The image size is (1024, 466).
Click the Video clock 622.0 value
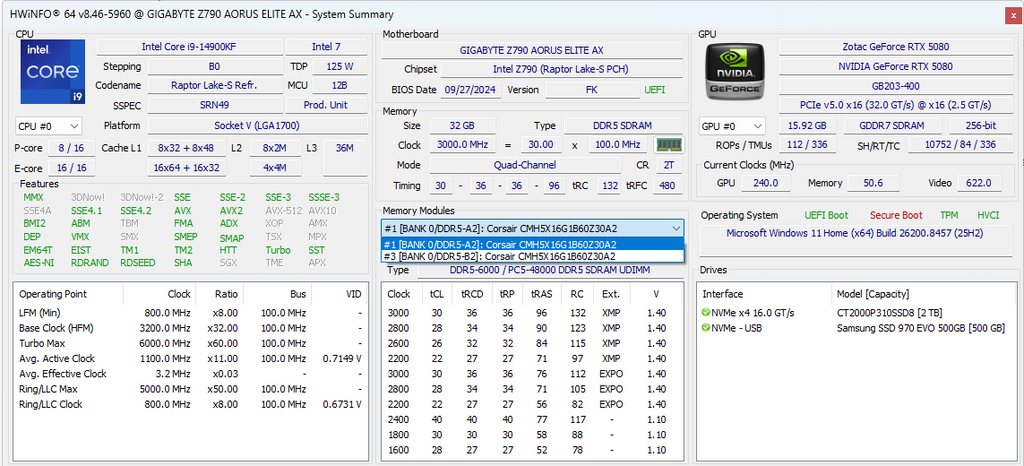point(979,183)
